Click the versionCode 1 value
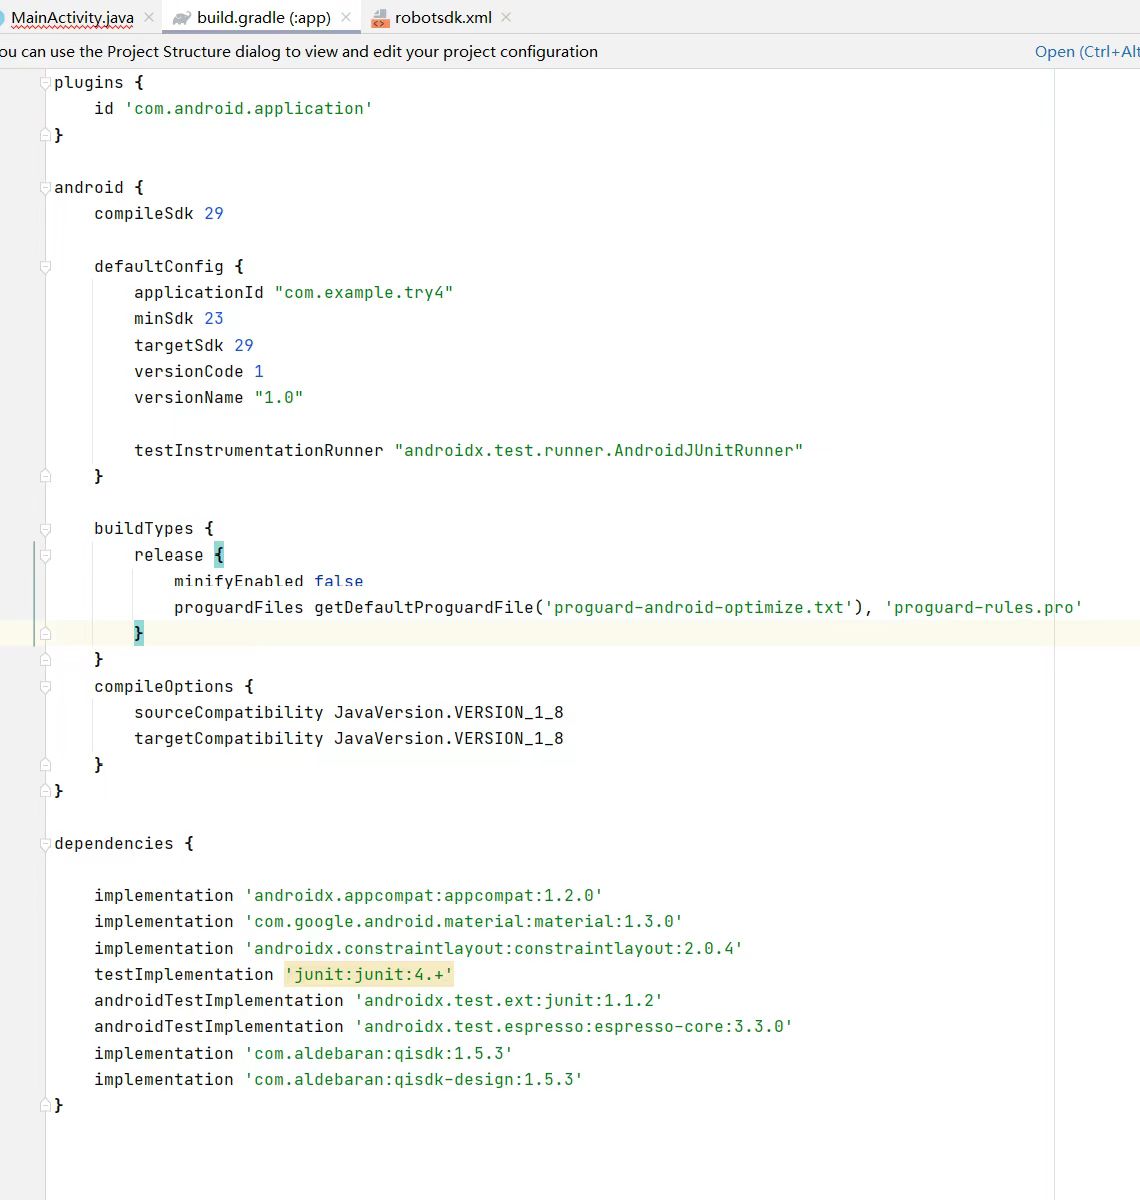The height and width of the screenshot is (1200, 1140). [259, 372]
